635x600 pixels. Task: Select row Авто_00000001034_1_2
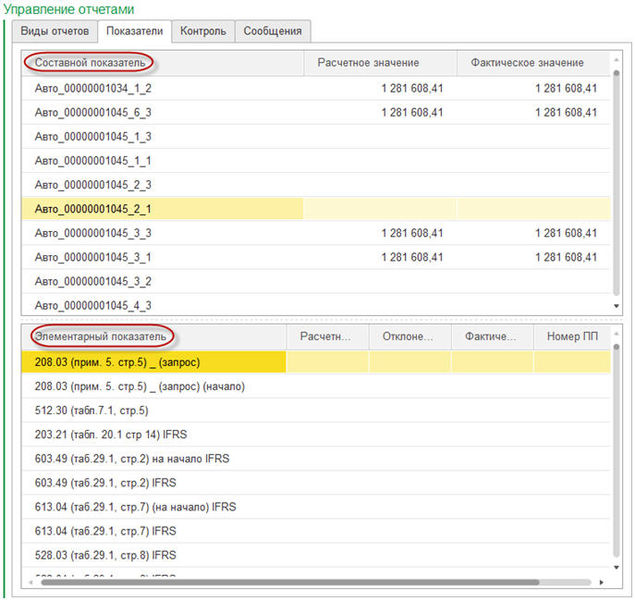click(93, 89)
